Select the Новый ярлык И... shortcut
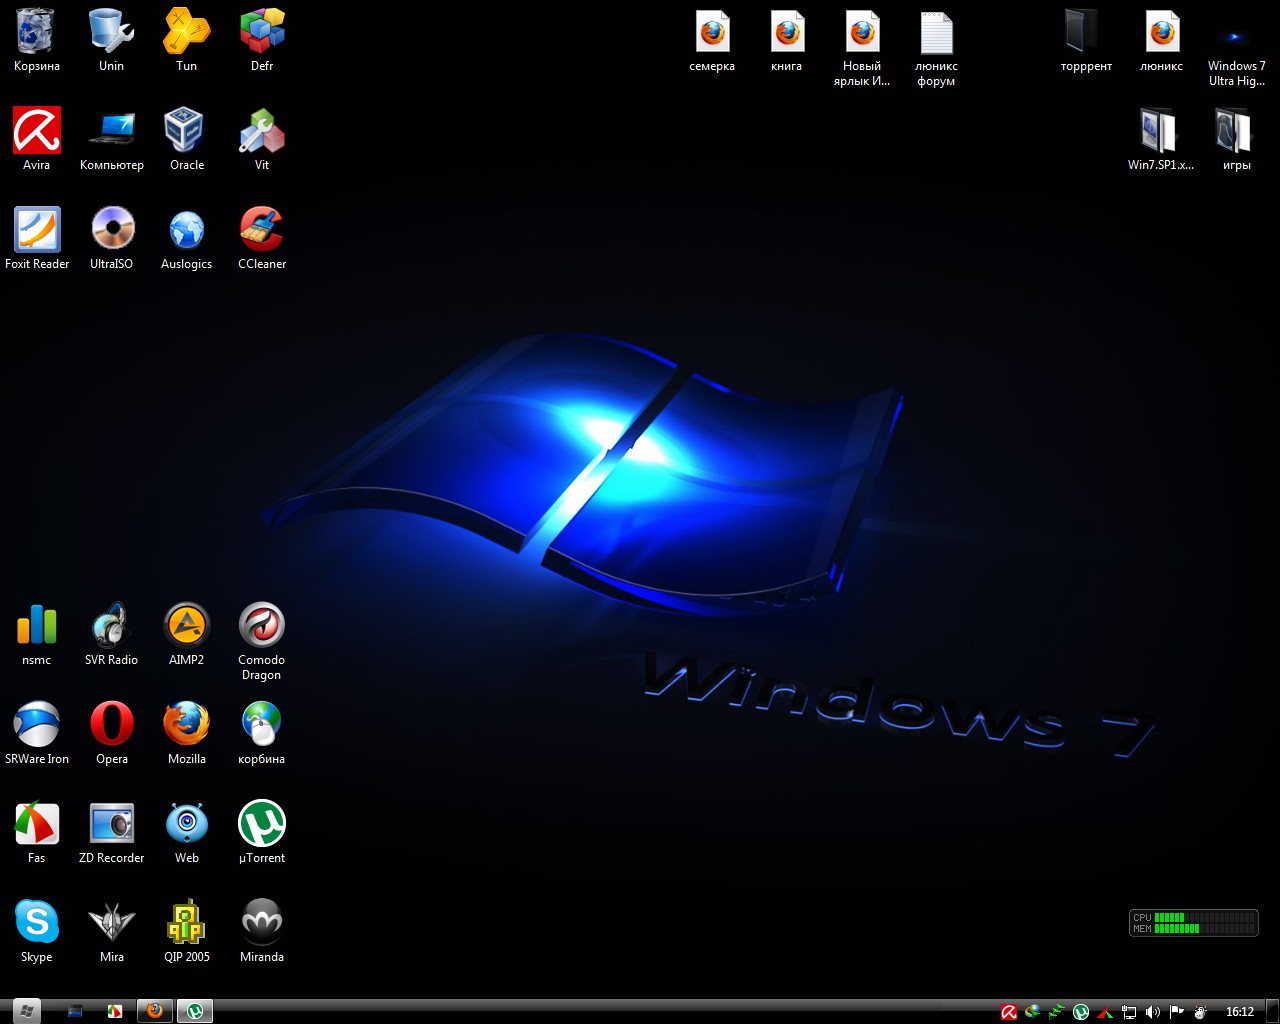This screenshot has width=1280, height=1024. point(862,48)
